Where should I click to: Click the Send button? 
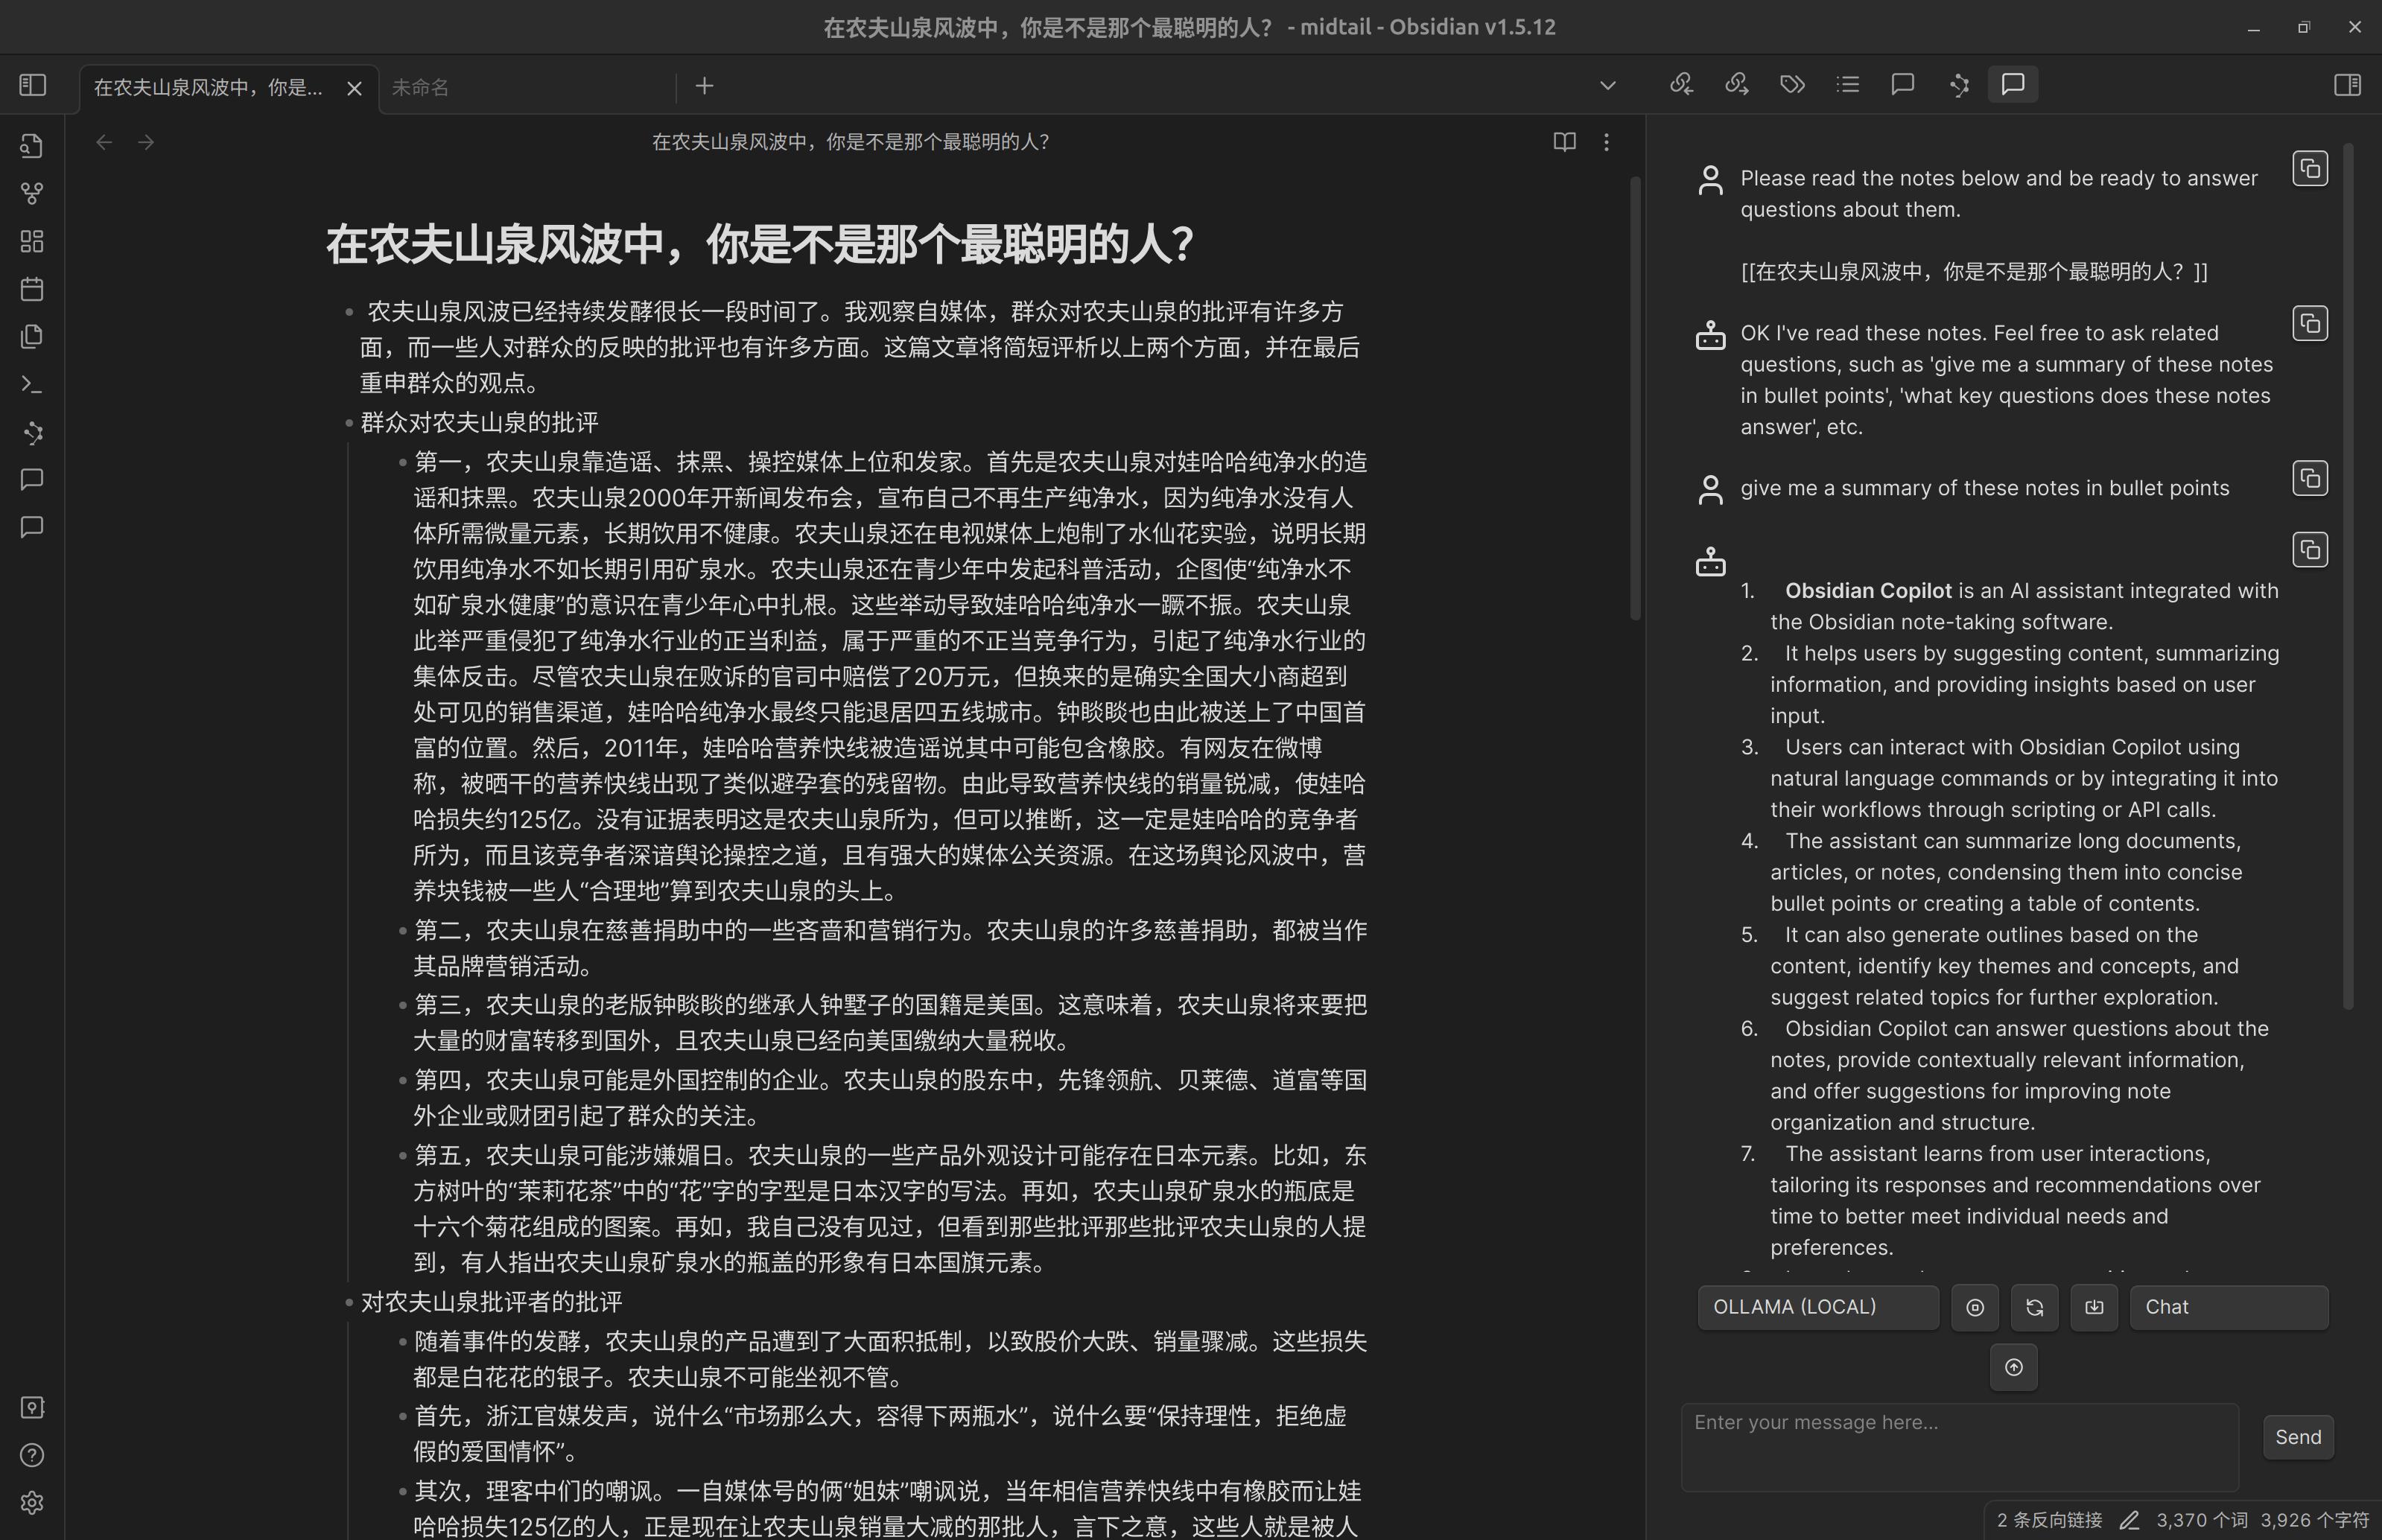(2298, 1438)
